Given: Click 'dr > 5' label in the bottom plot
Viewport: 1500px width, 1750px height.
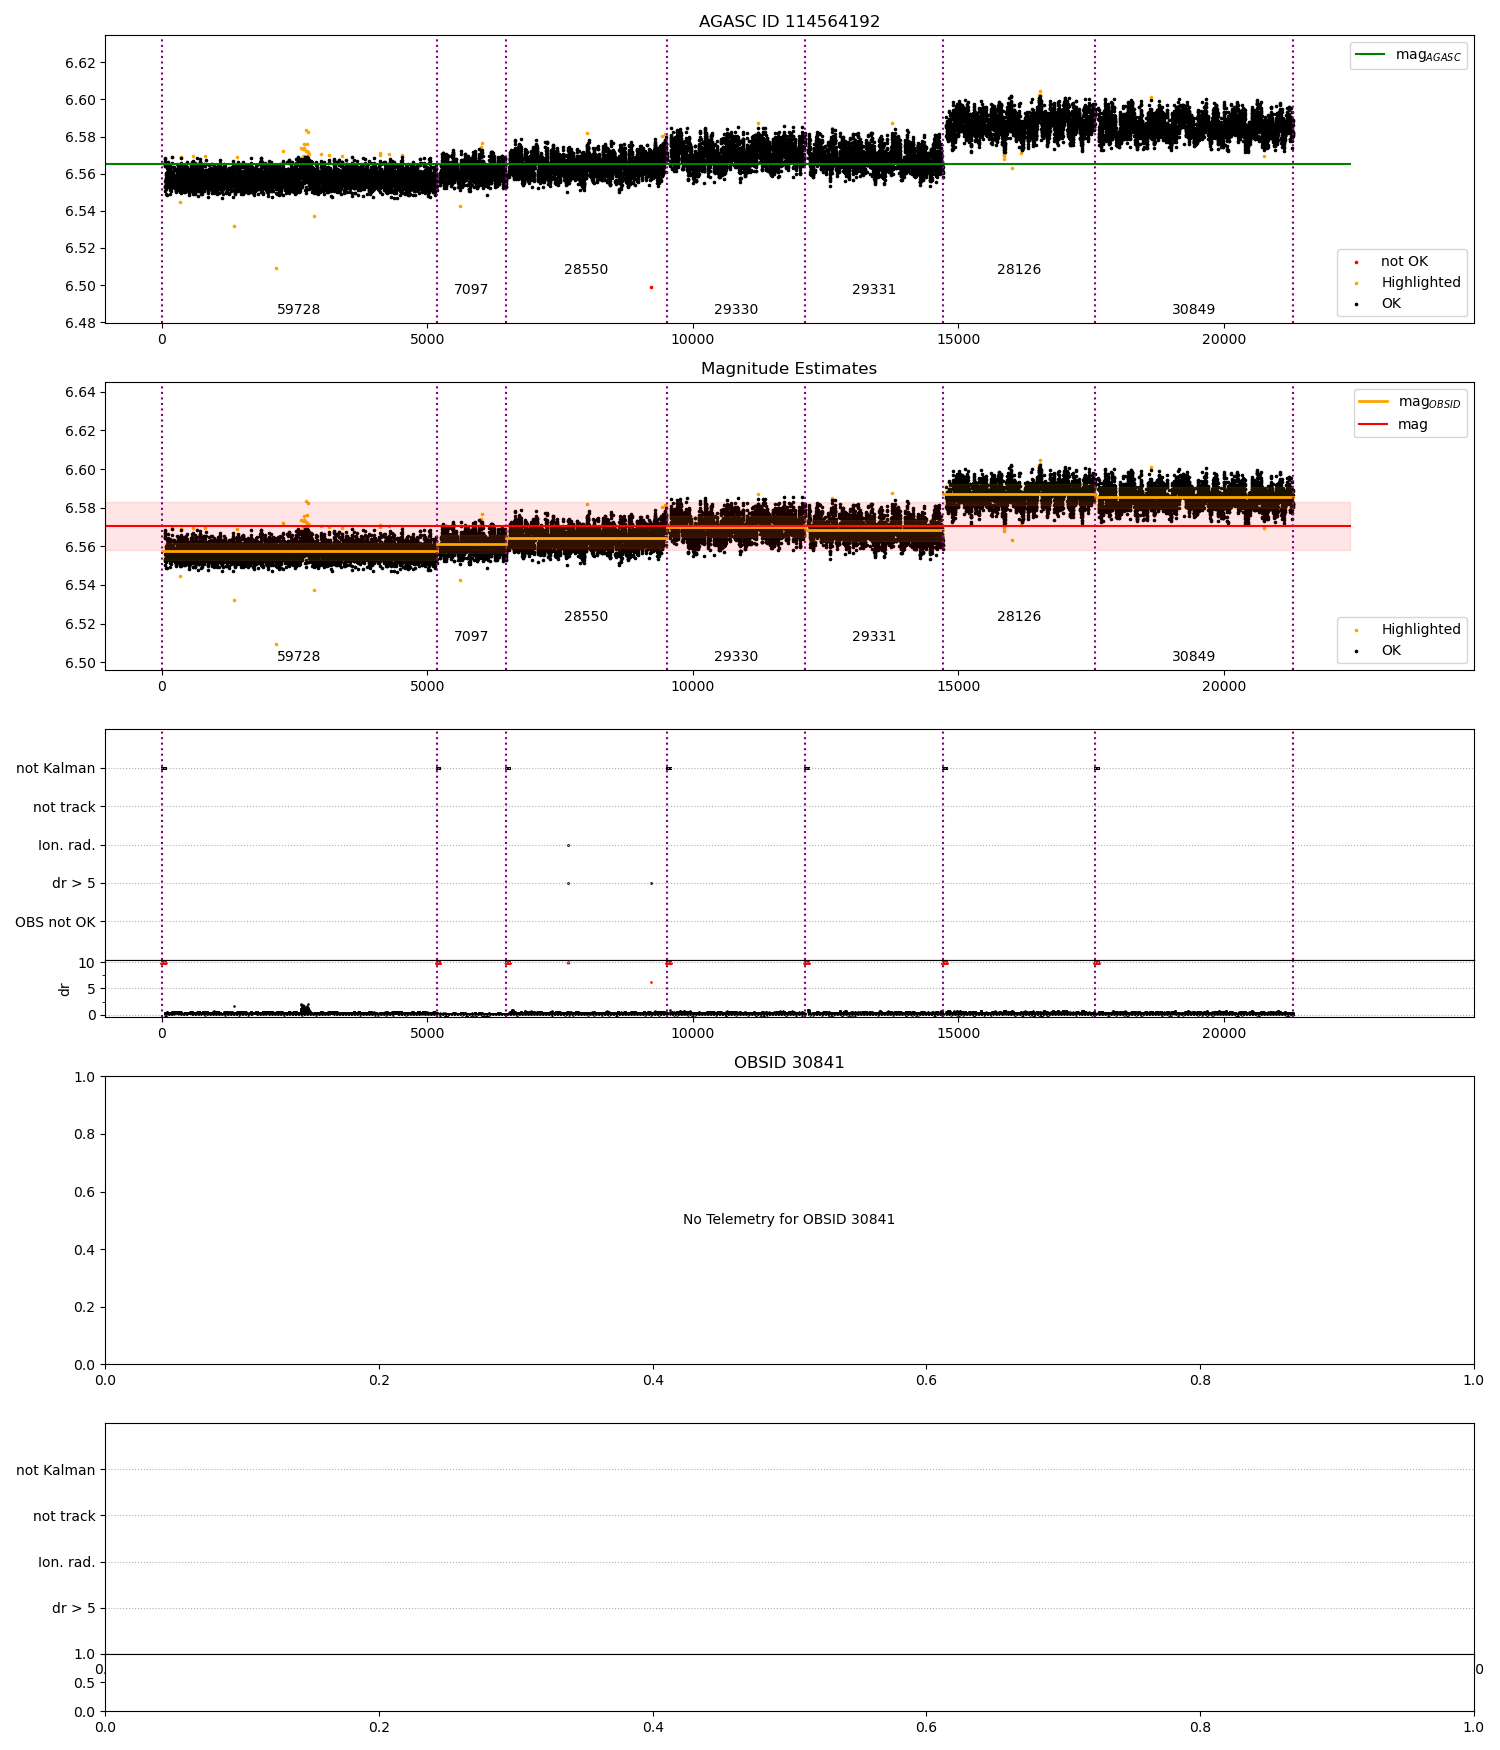Looking at the screenshot, I should 74,1608.
